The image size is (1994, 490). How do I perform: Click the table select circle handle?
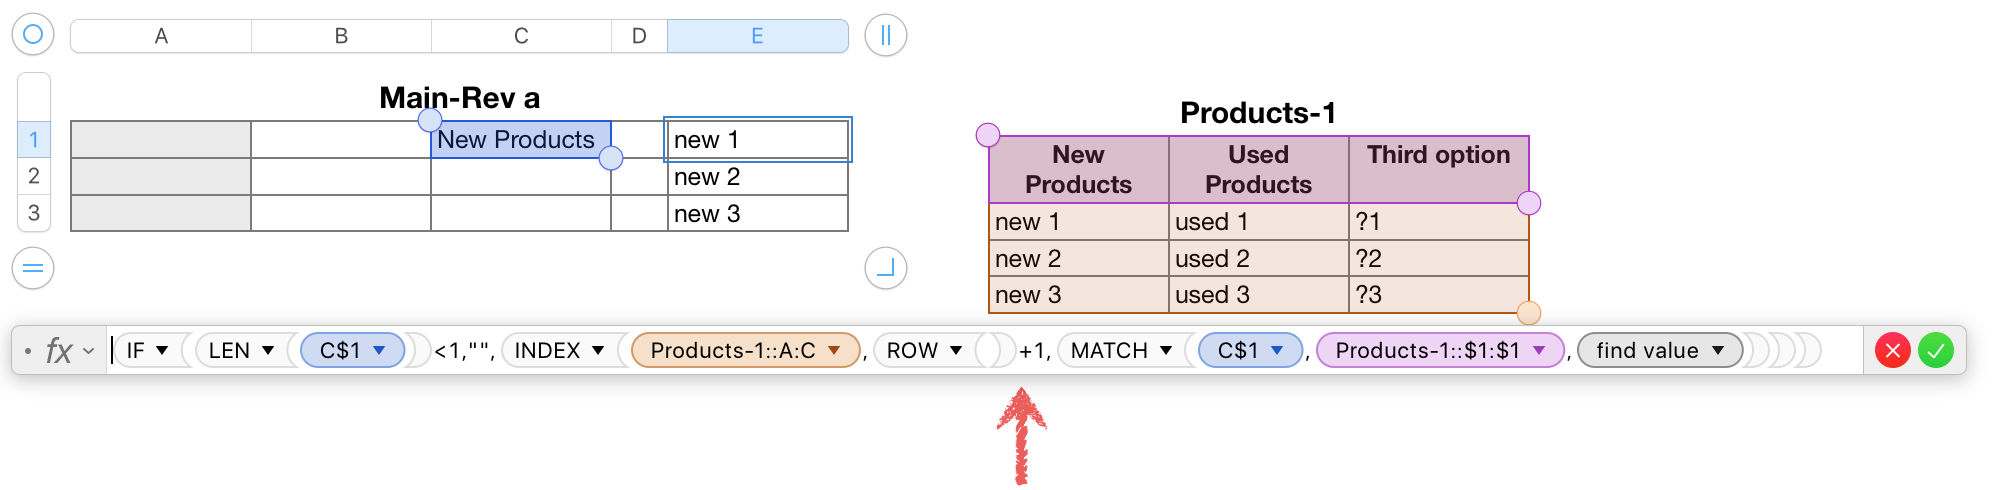(x=33, y=35)
